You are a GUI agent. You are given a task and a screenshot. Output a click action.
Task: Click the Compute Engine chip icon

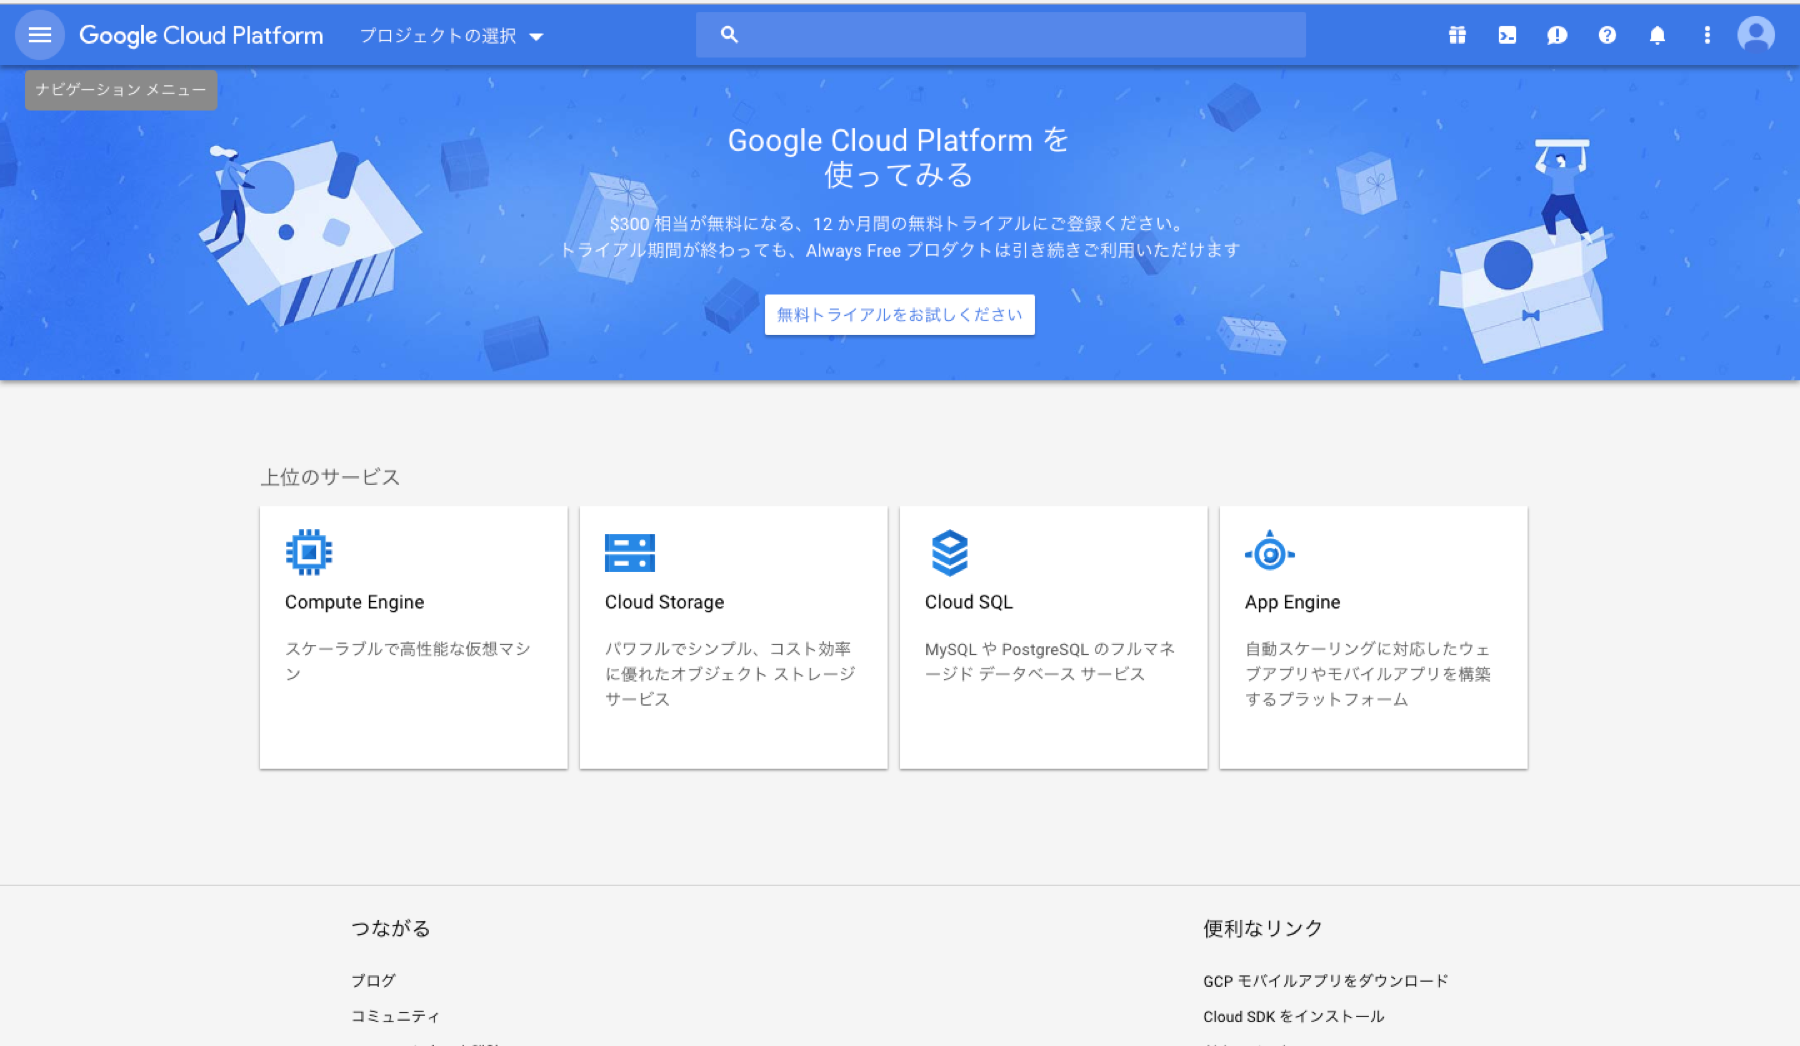tap(309, 552)
